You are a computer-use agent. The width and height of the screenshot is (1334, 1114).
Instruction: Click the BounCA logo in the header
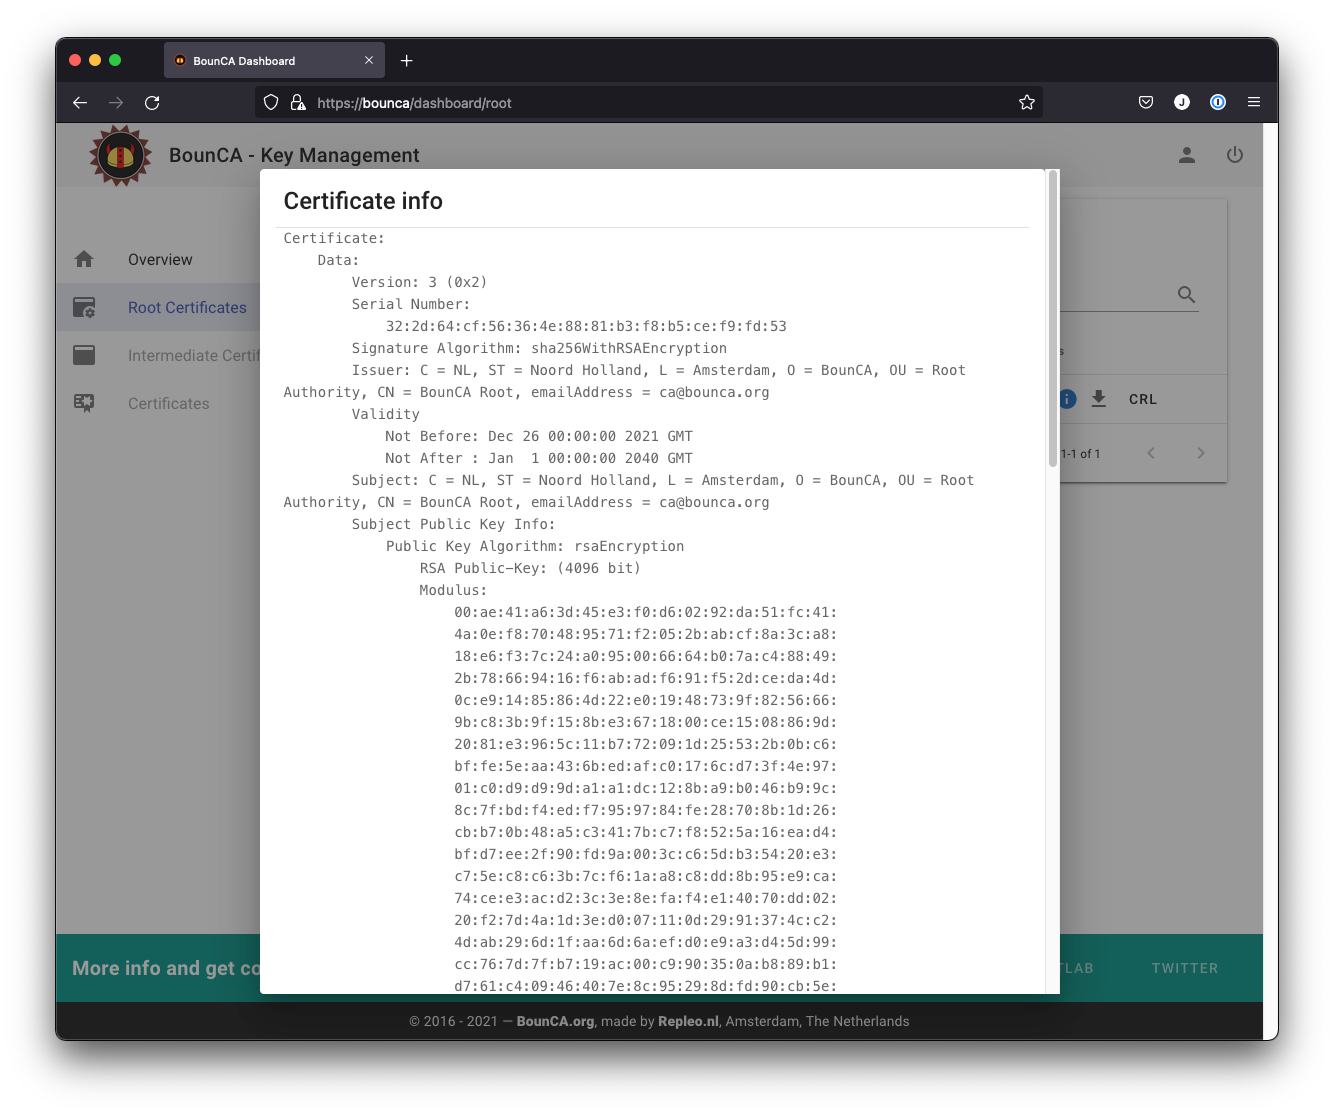click(120, 155)
